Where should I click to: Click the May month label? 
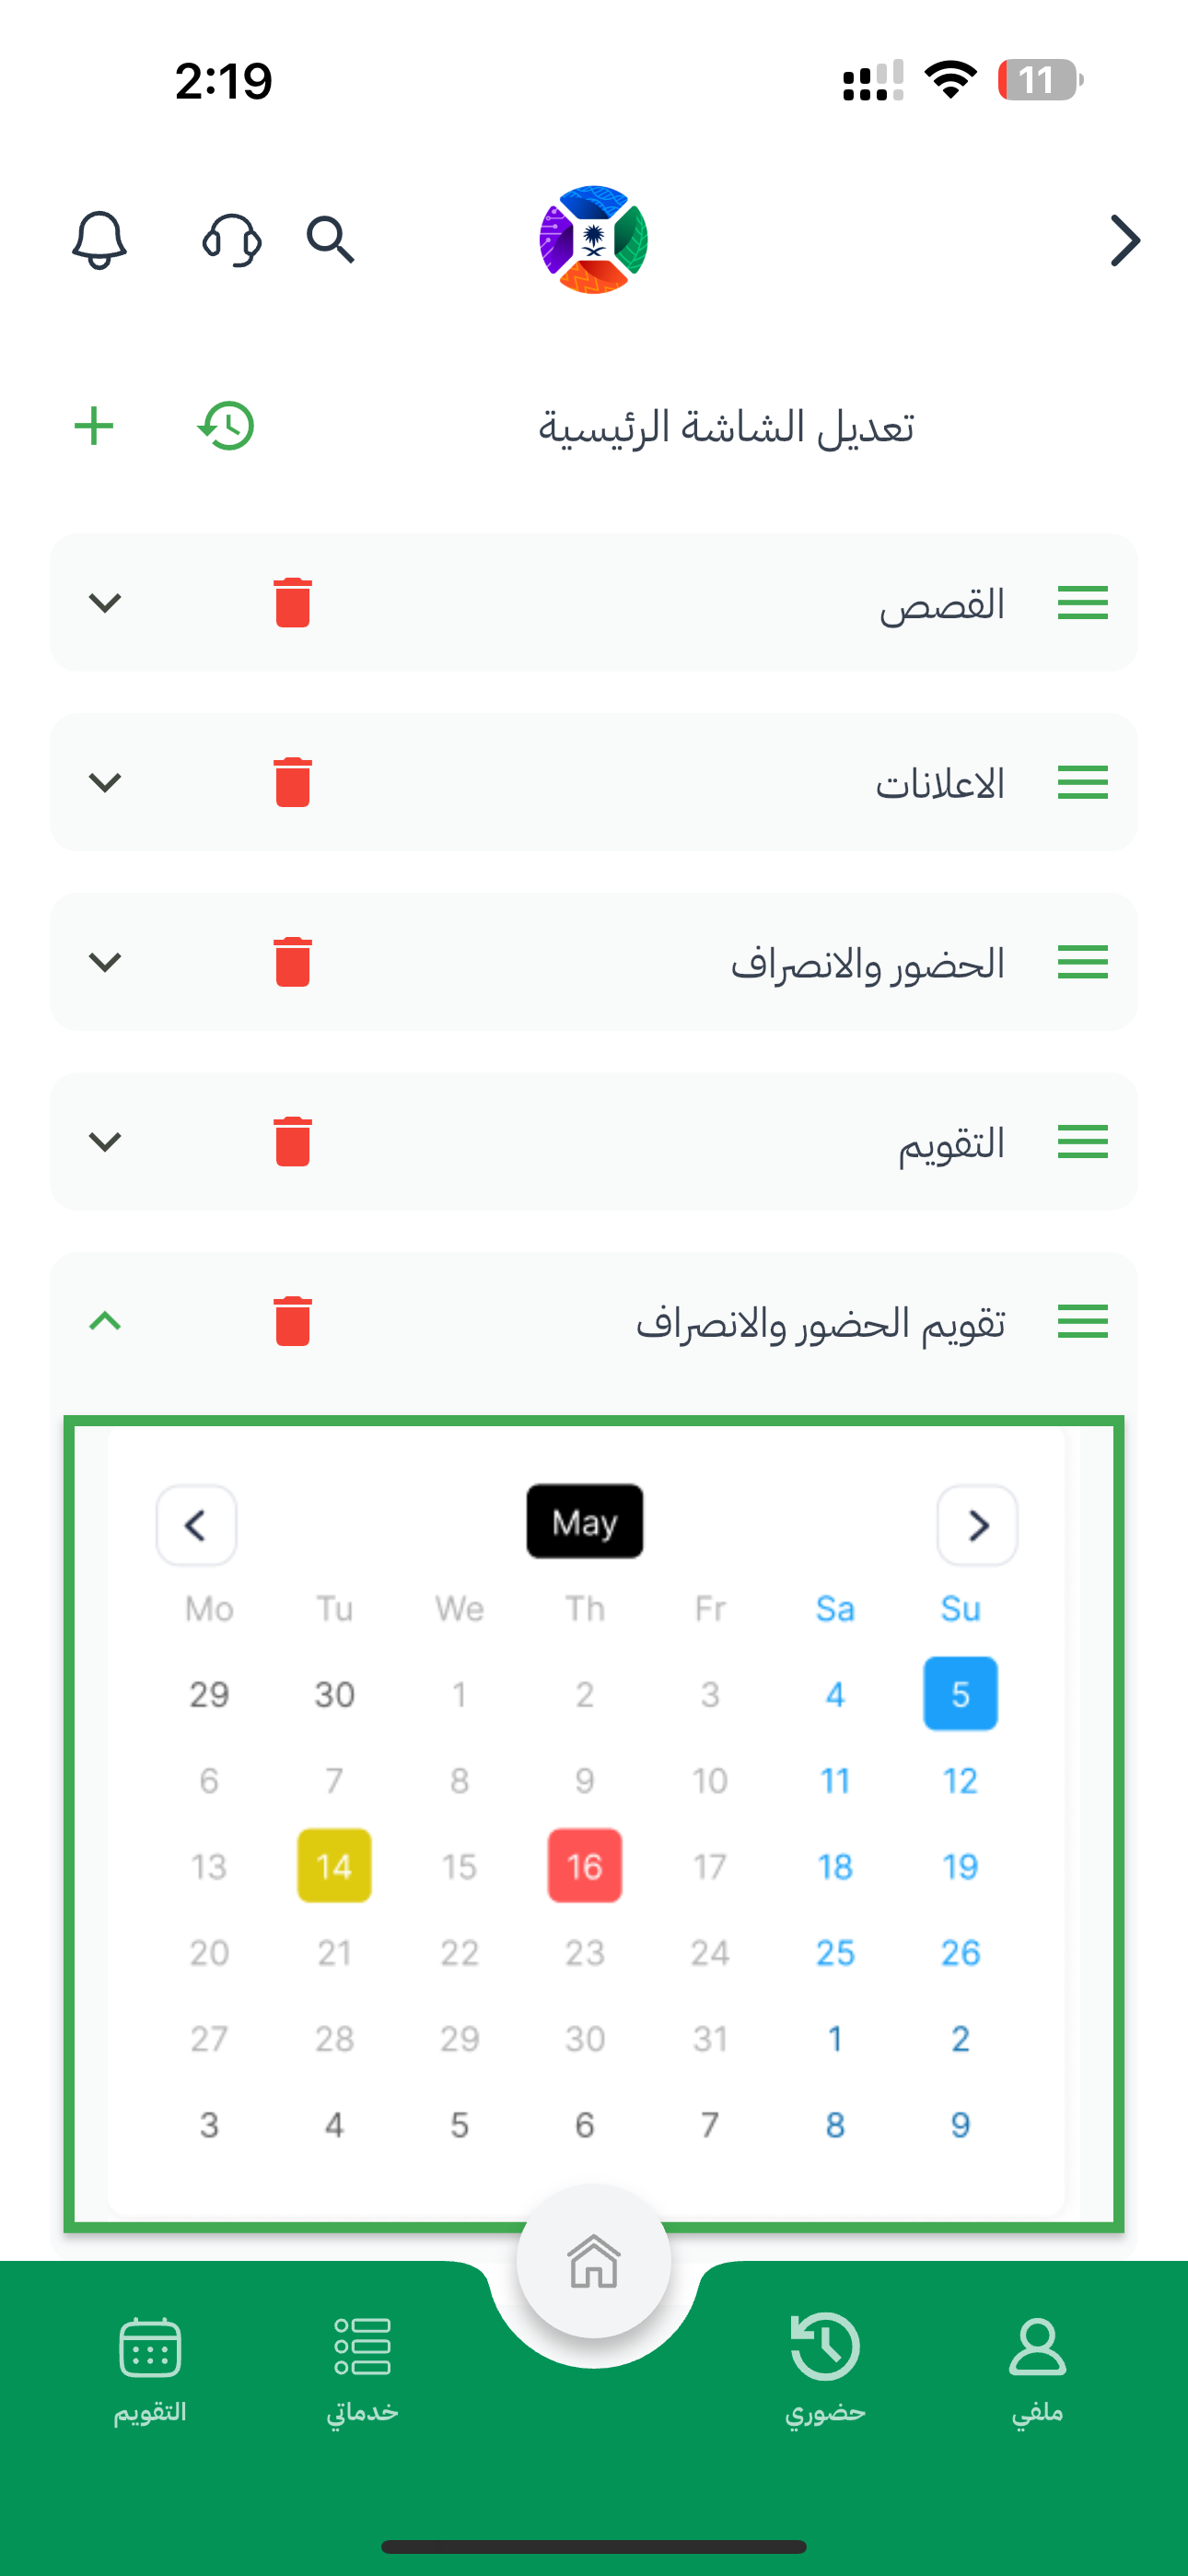(585, 1521)
